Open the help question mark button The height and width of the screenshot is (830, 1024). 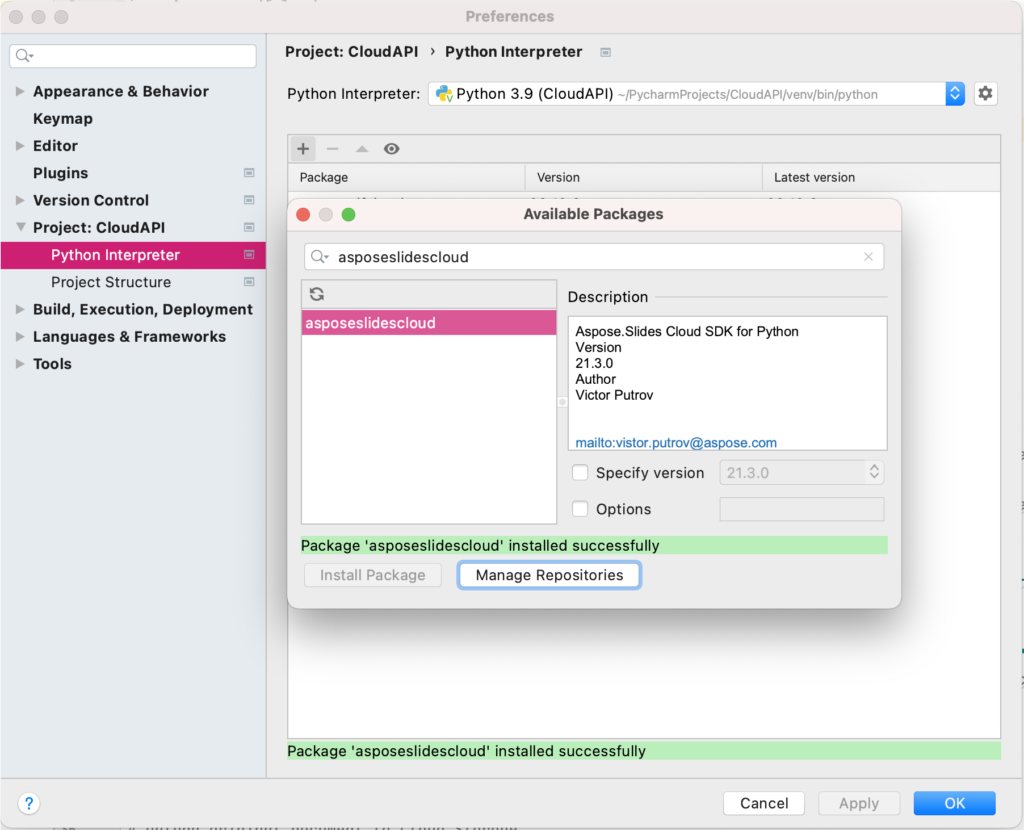coord(29,803)
